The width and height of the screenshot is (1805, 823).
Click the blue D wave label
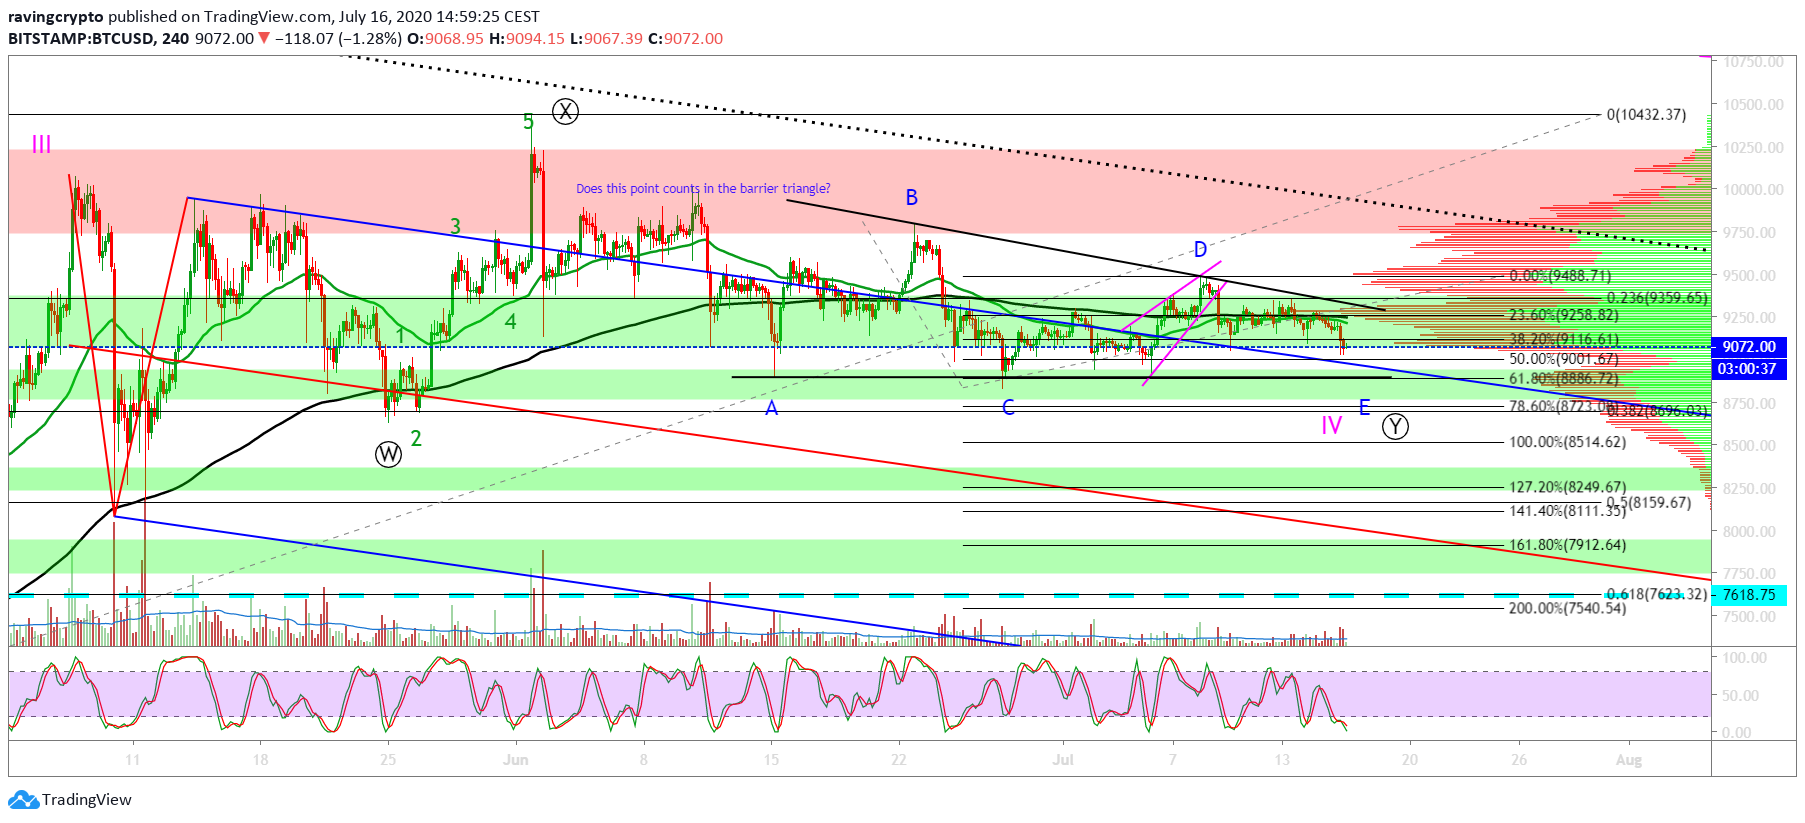coord(1200,250)
